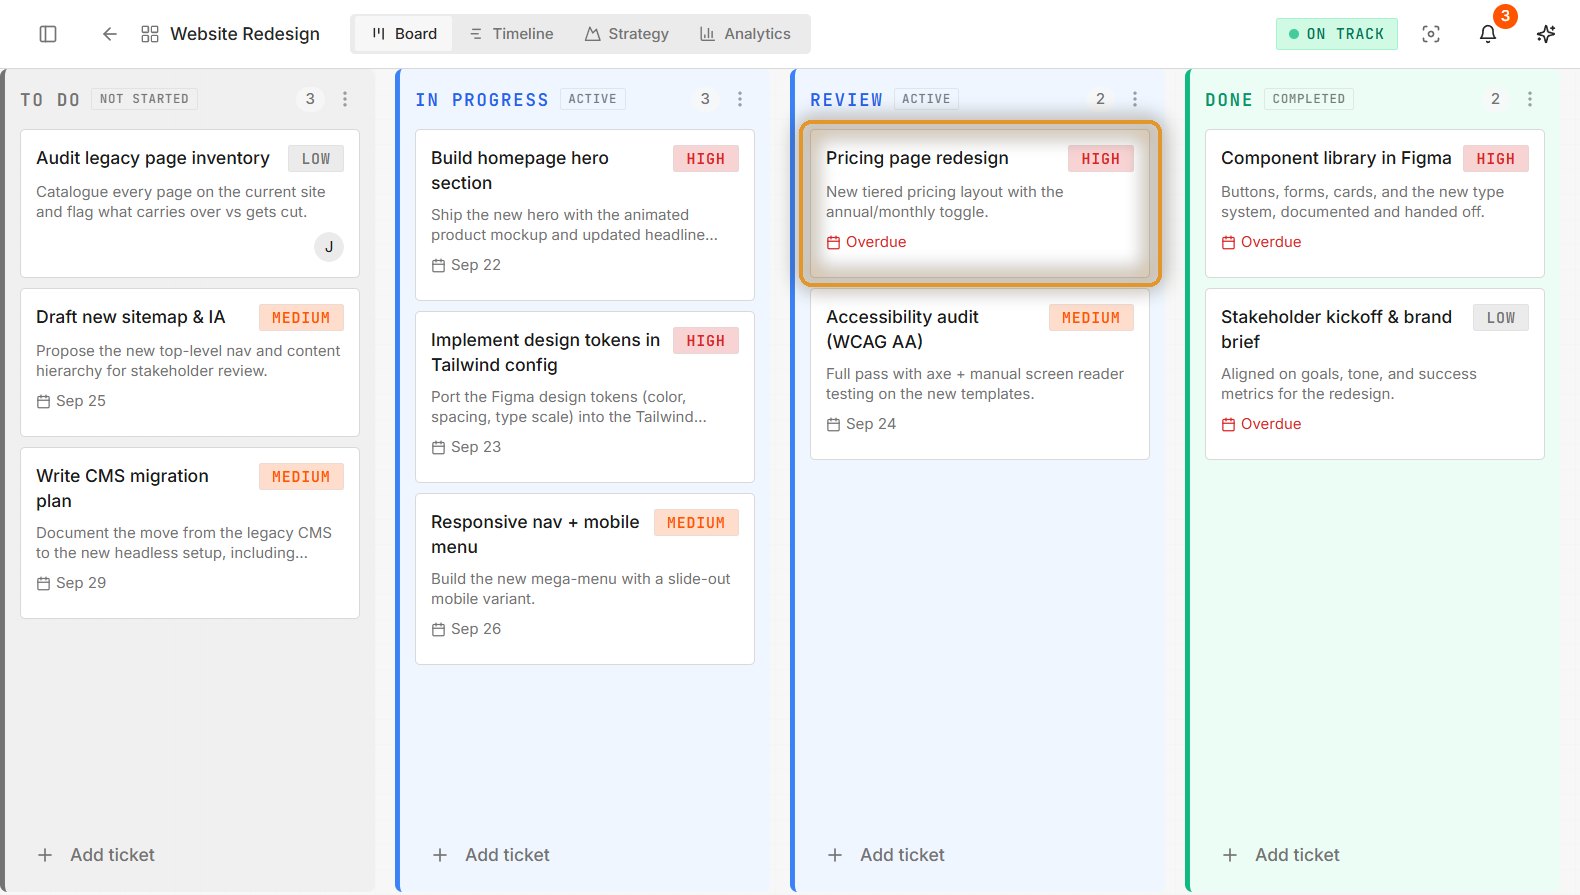The image size is (1580, 895).
Task: Click the To Do ticket count badge
Action: (x=310, y=99)
